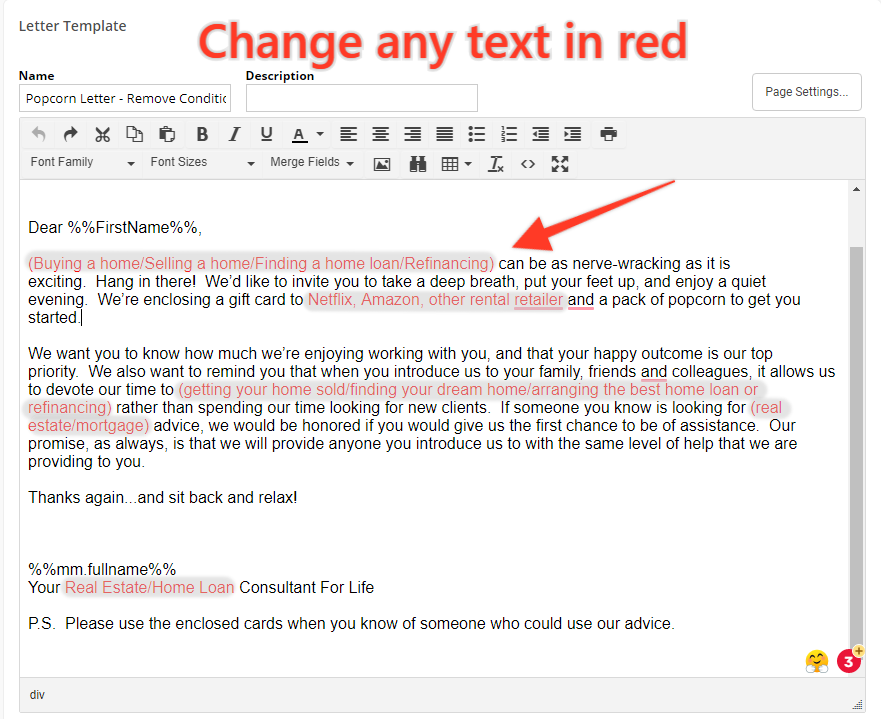
Task: Grab the editor resize handle
Action: [858, 704]
